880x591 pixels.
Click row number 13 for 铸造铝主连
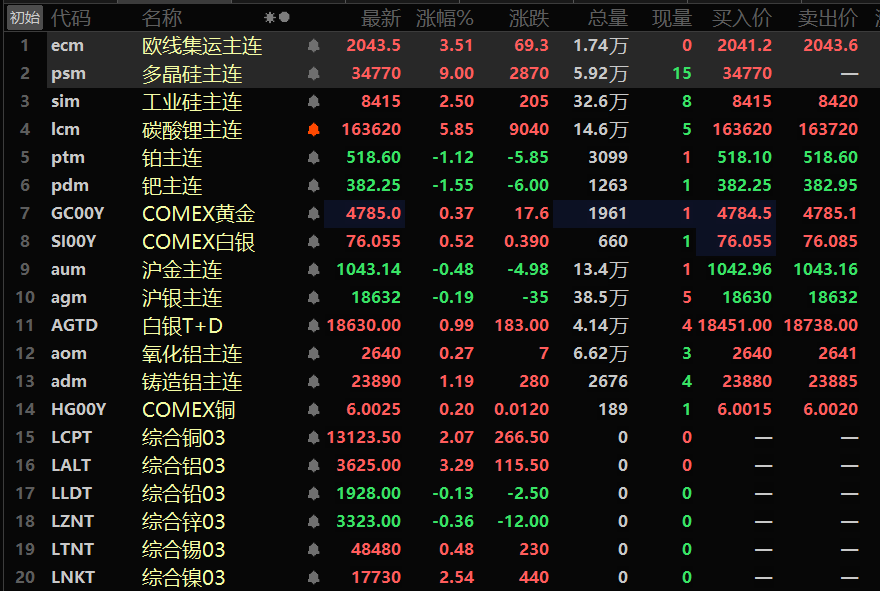click(25, 382)
